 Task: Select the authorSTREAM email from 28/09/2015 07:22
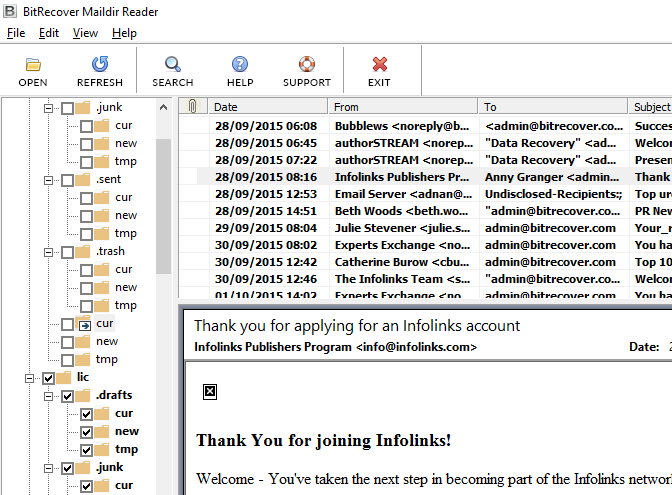(426, 160)
